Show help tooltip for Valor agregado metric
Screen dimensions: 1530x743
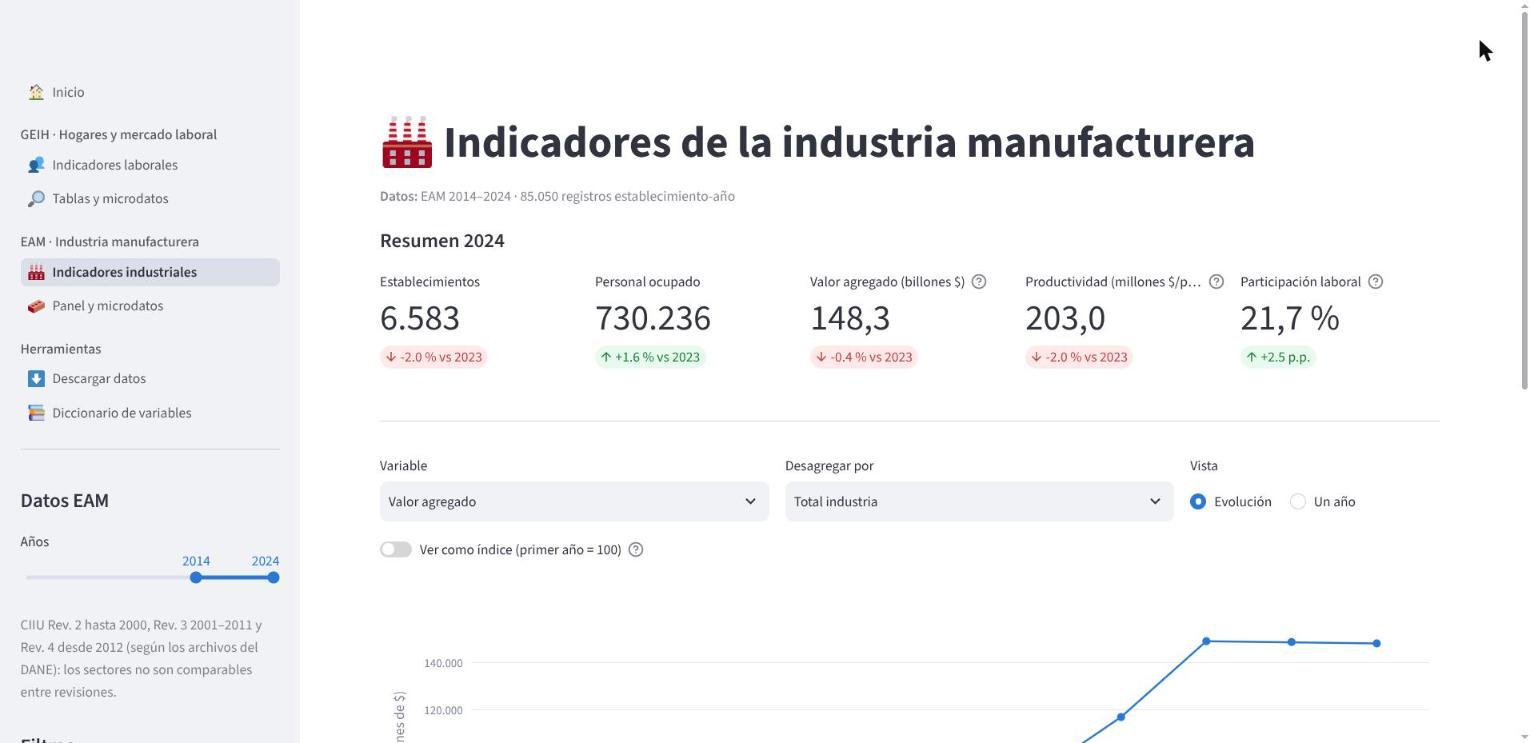(x=979, y=282)
